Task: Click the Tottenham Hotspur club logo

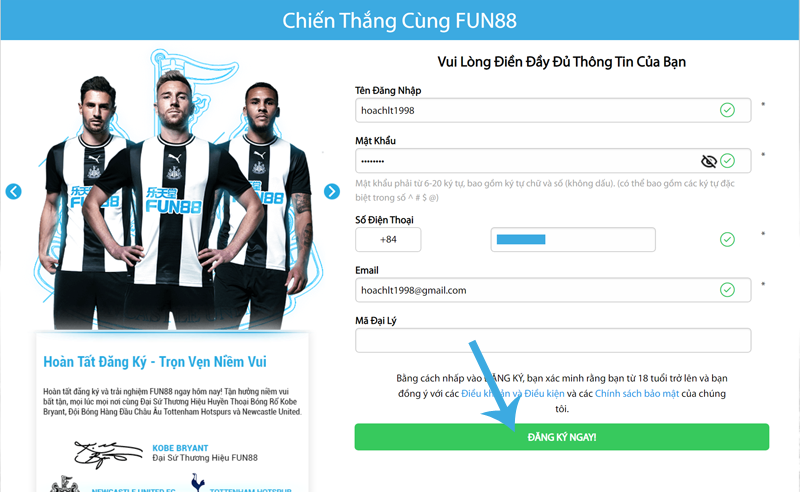Action: click(198, 483)
